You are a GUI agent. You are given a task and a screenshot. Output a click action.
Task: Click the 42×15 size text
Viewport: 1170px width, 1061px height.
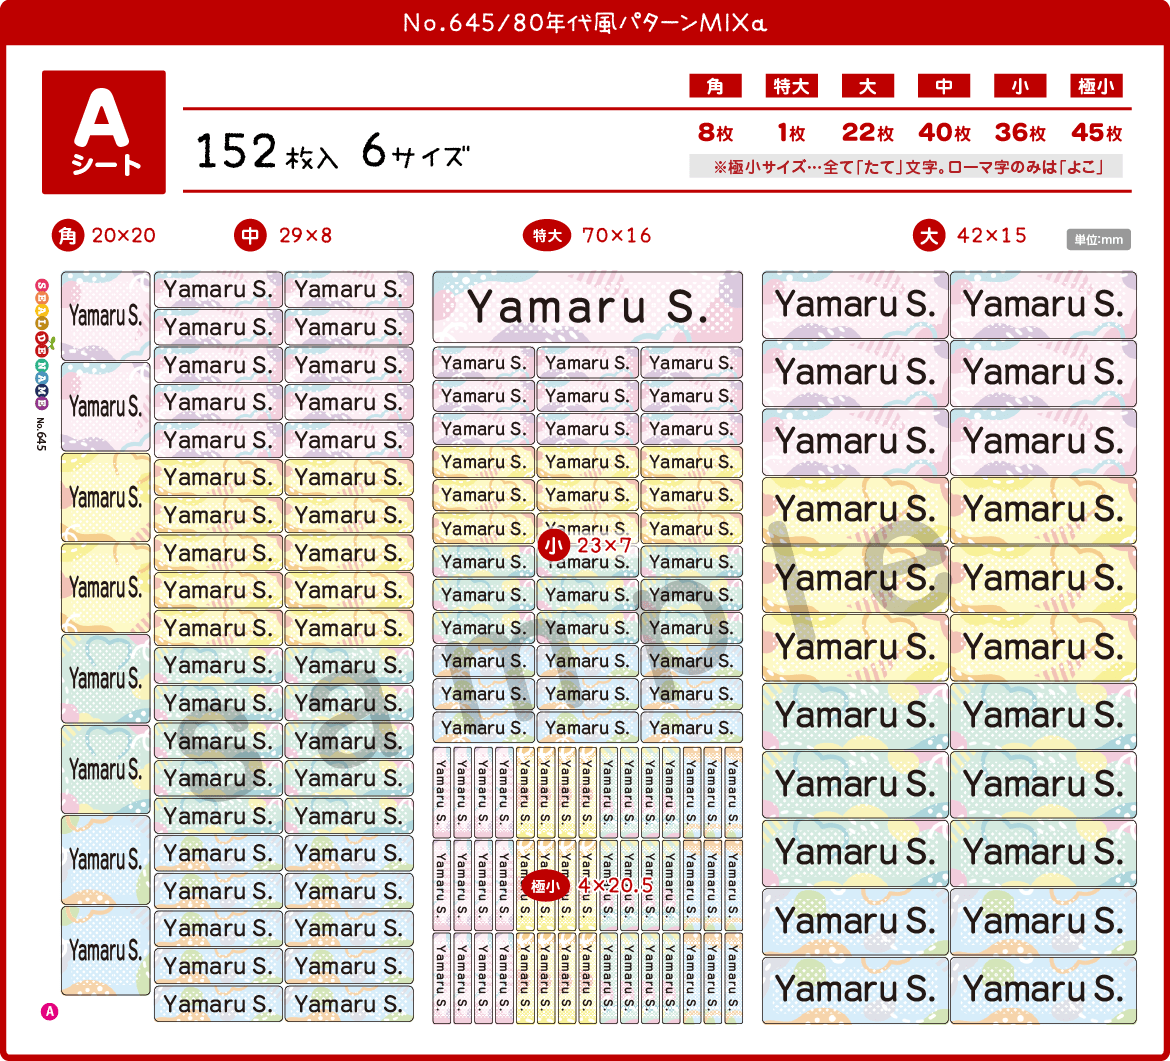[x=992, y=236]
